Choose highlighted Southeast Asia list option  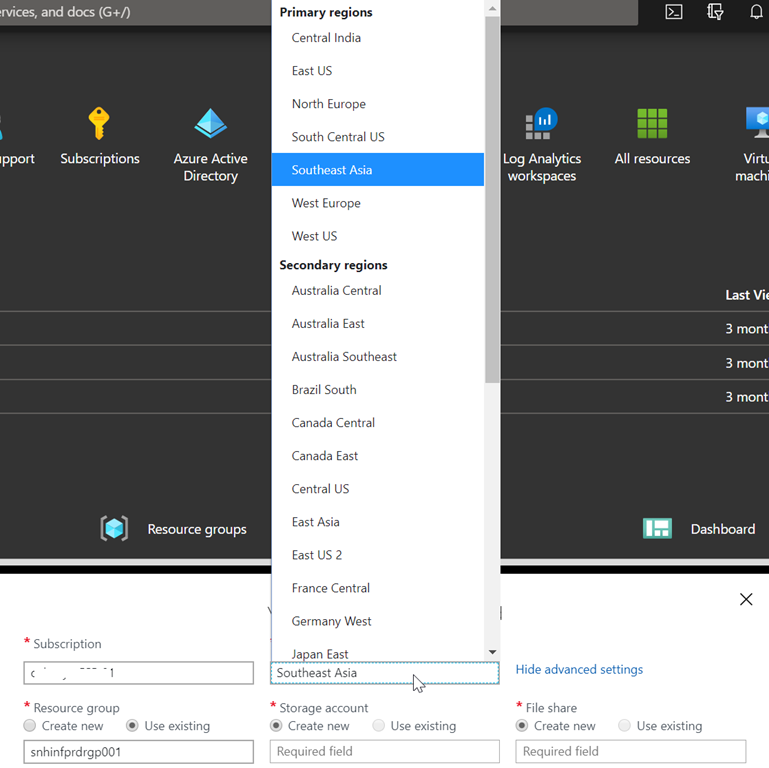[x=378, y=170]
